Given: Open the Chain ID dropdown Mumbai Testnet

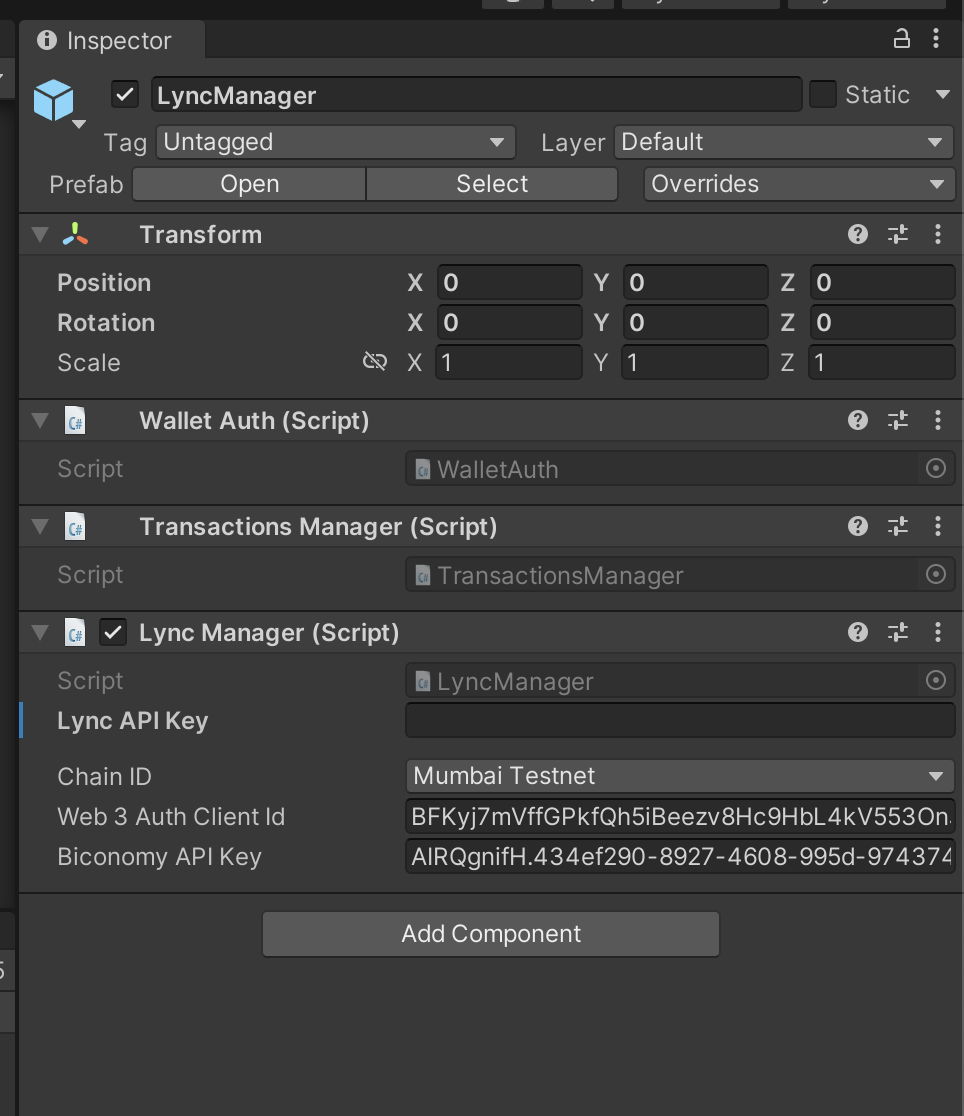Looking at the screenshot, I should [x=680, y=776].
